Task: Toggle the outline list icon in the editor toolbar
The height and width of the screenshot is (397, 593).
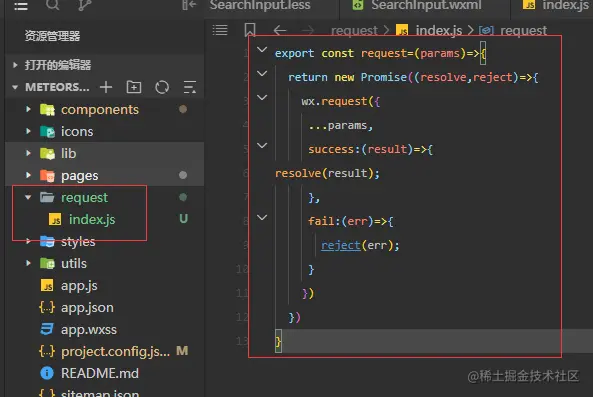Action: coord(220,29)
